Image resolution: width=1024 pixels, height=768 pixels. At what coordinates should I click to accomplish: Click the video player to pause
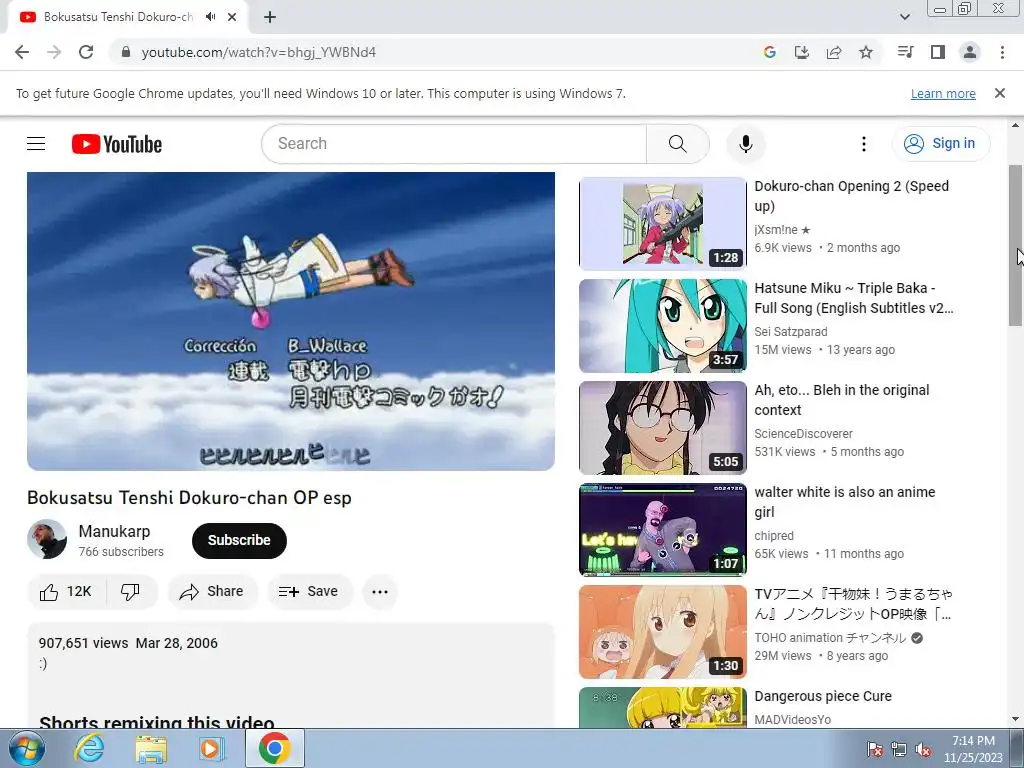291,321
